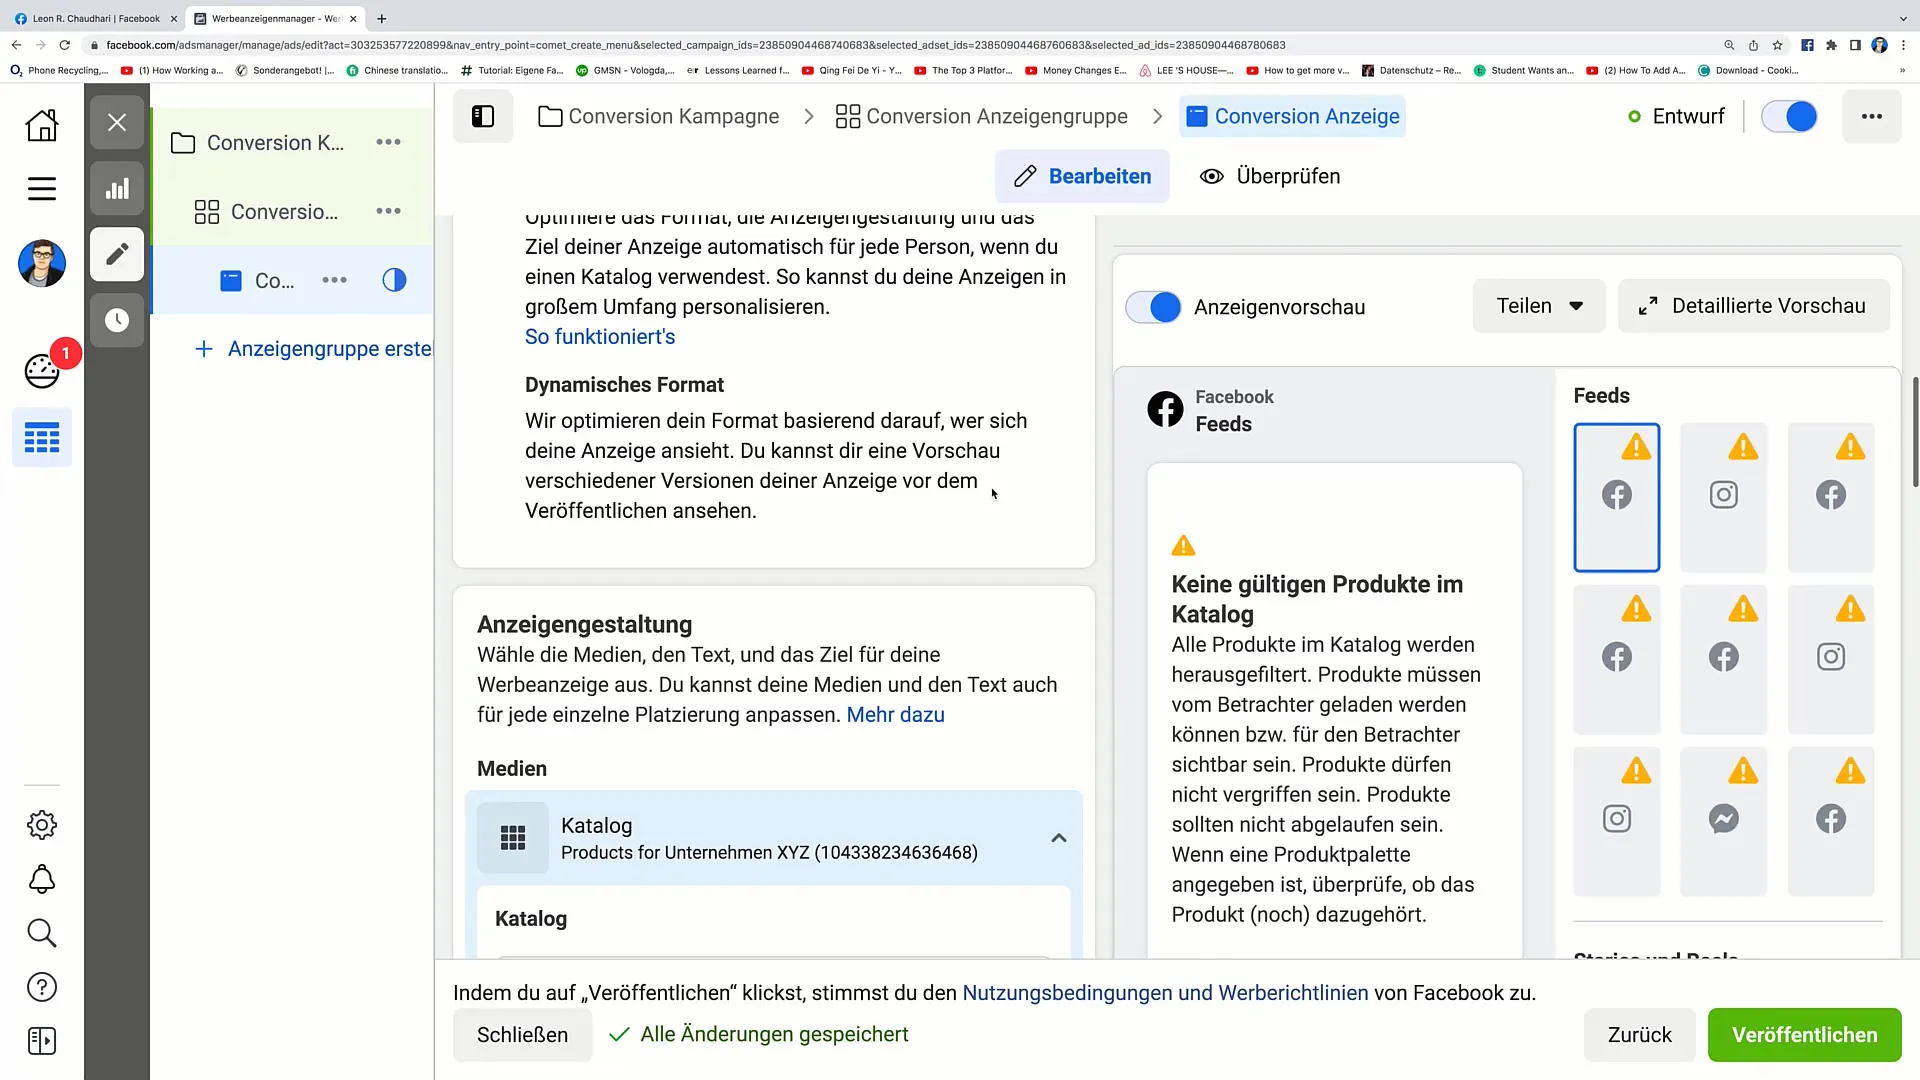The width and height of the screenshot is (1920, 1080).
Task: Select the Conversio... ad group tree item
Action: (267, 212)
